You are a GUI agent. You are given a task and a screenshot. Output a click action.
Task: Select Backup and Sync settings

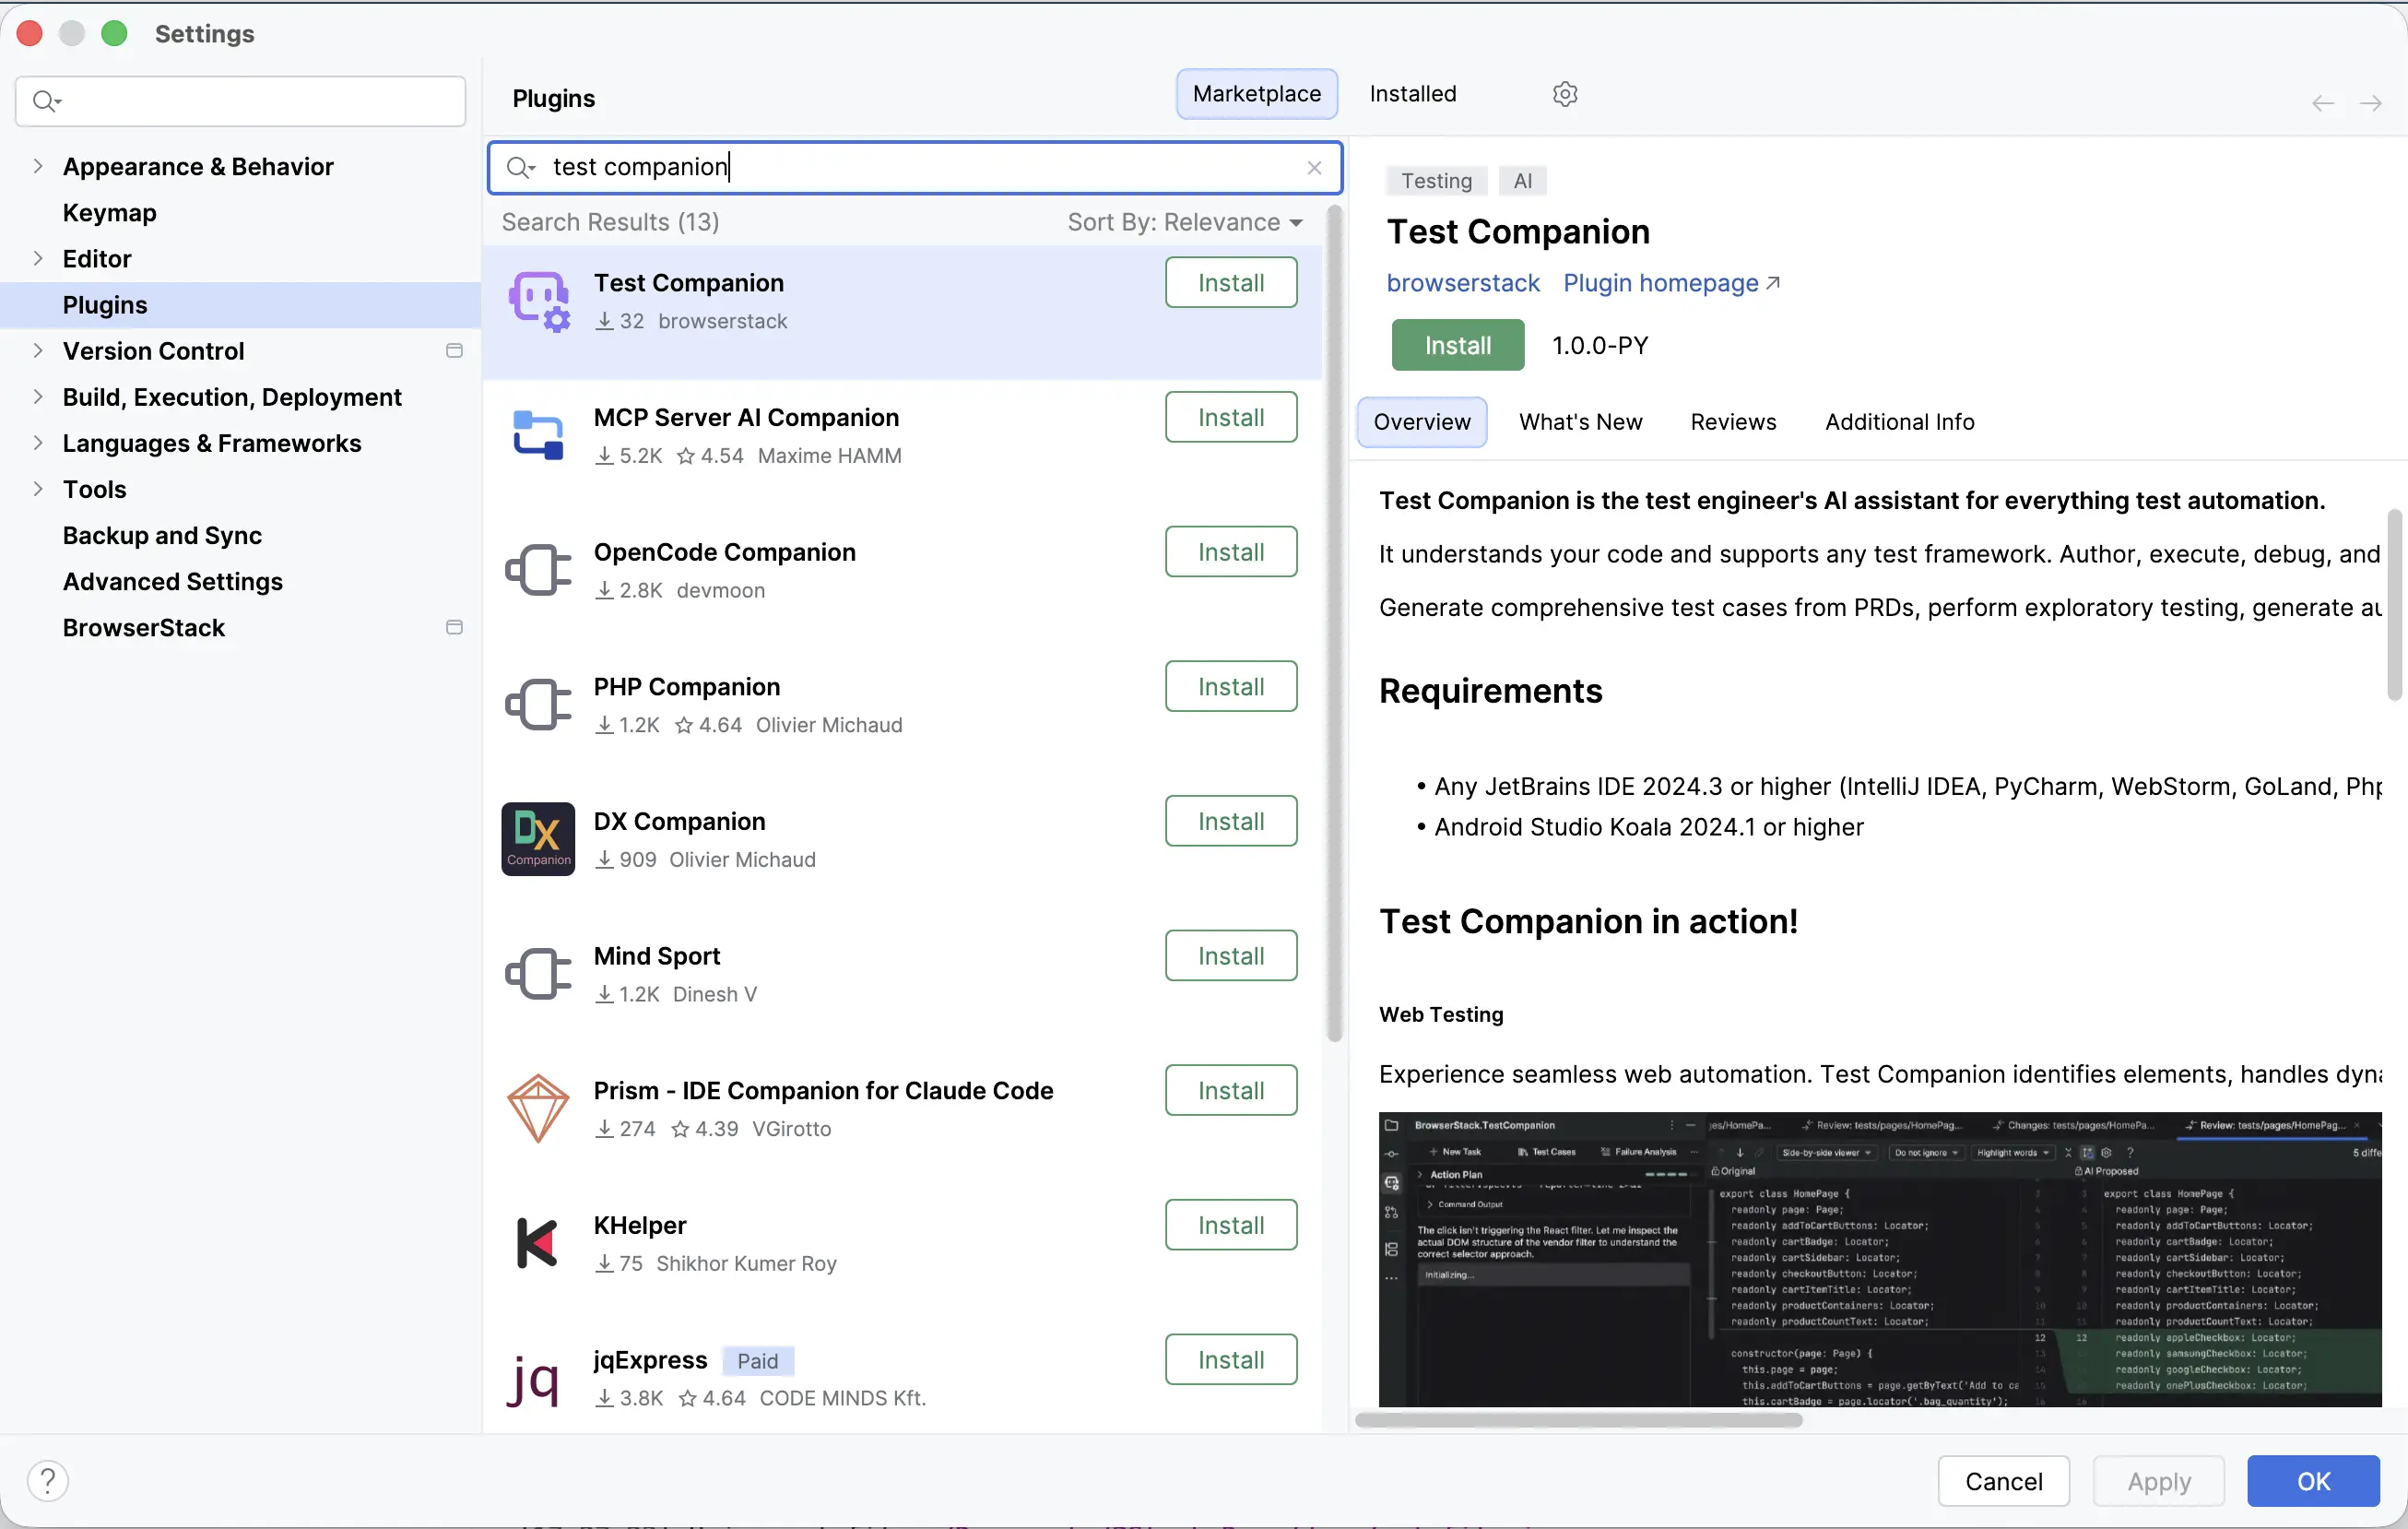[x=240, y=535]
